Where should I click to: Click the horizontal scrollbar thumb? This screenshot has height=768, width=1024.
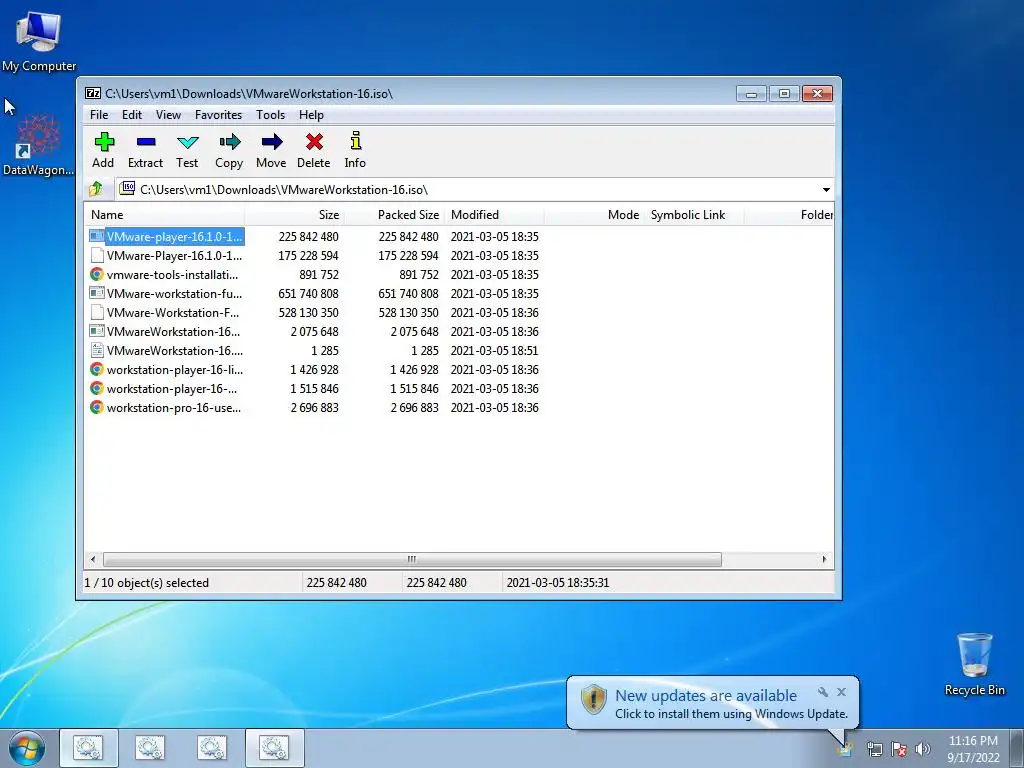click(412, 560)
